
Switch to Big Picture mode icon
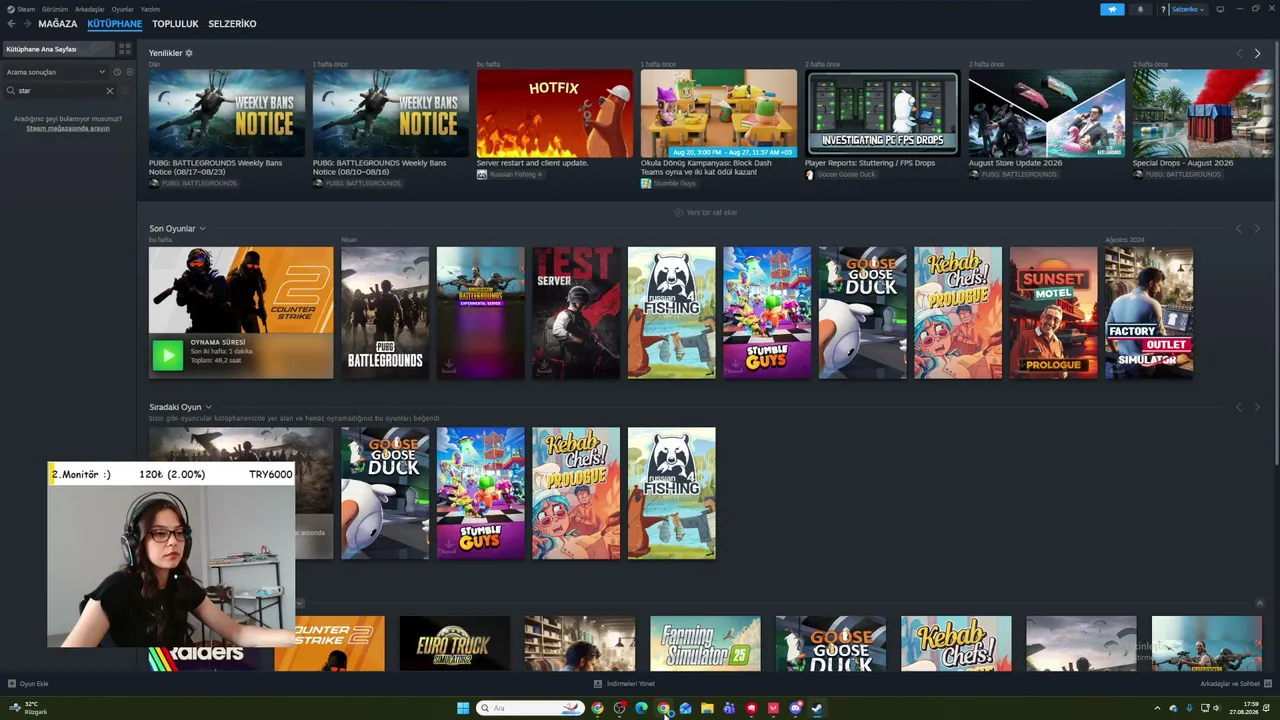[x=1220, y=9]
